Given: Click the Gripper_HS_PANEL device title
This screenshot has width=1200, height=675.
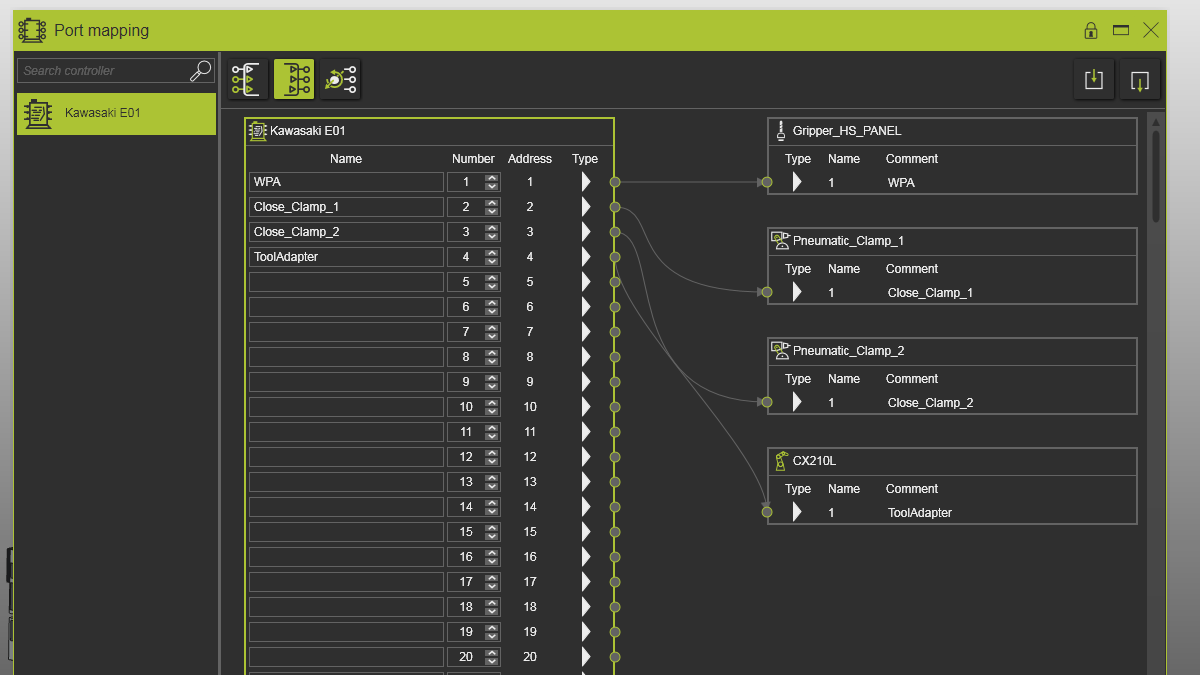Looking at the screenshot, I should click(847, 131).
